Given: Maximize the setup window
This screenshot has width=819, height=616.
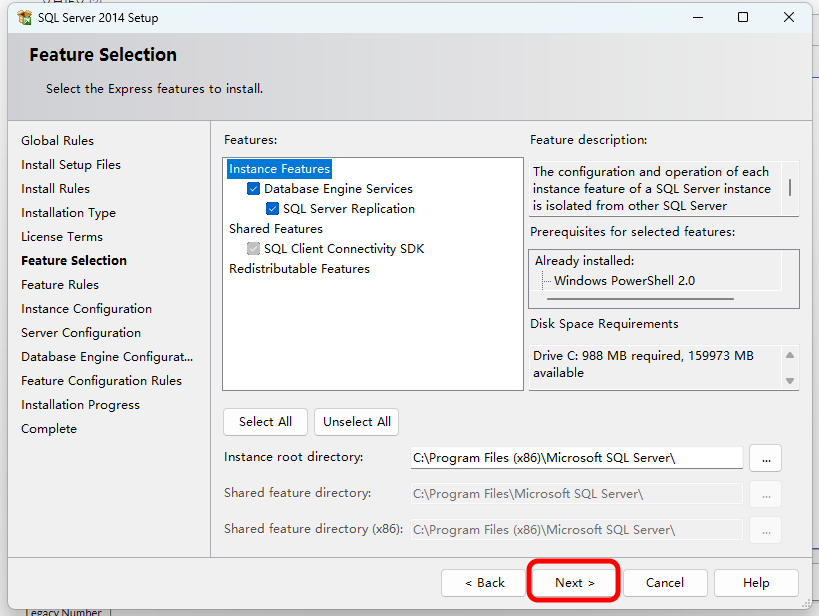Looking at the screenshot, I should [743, 17].
